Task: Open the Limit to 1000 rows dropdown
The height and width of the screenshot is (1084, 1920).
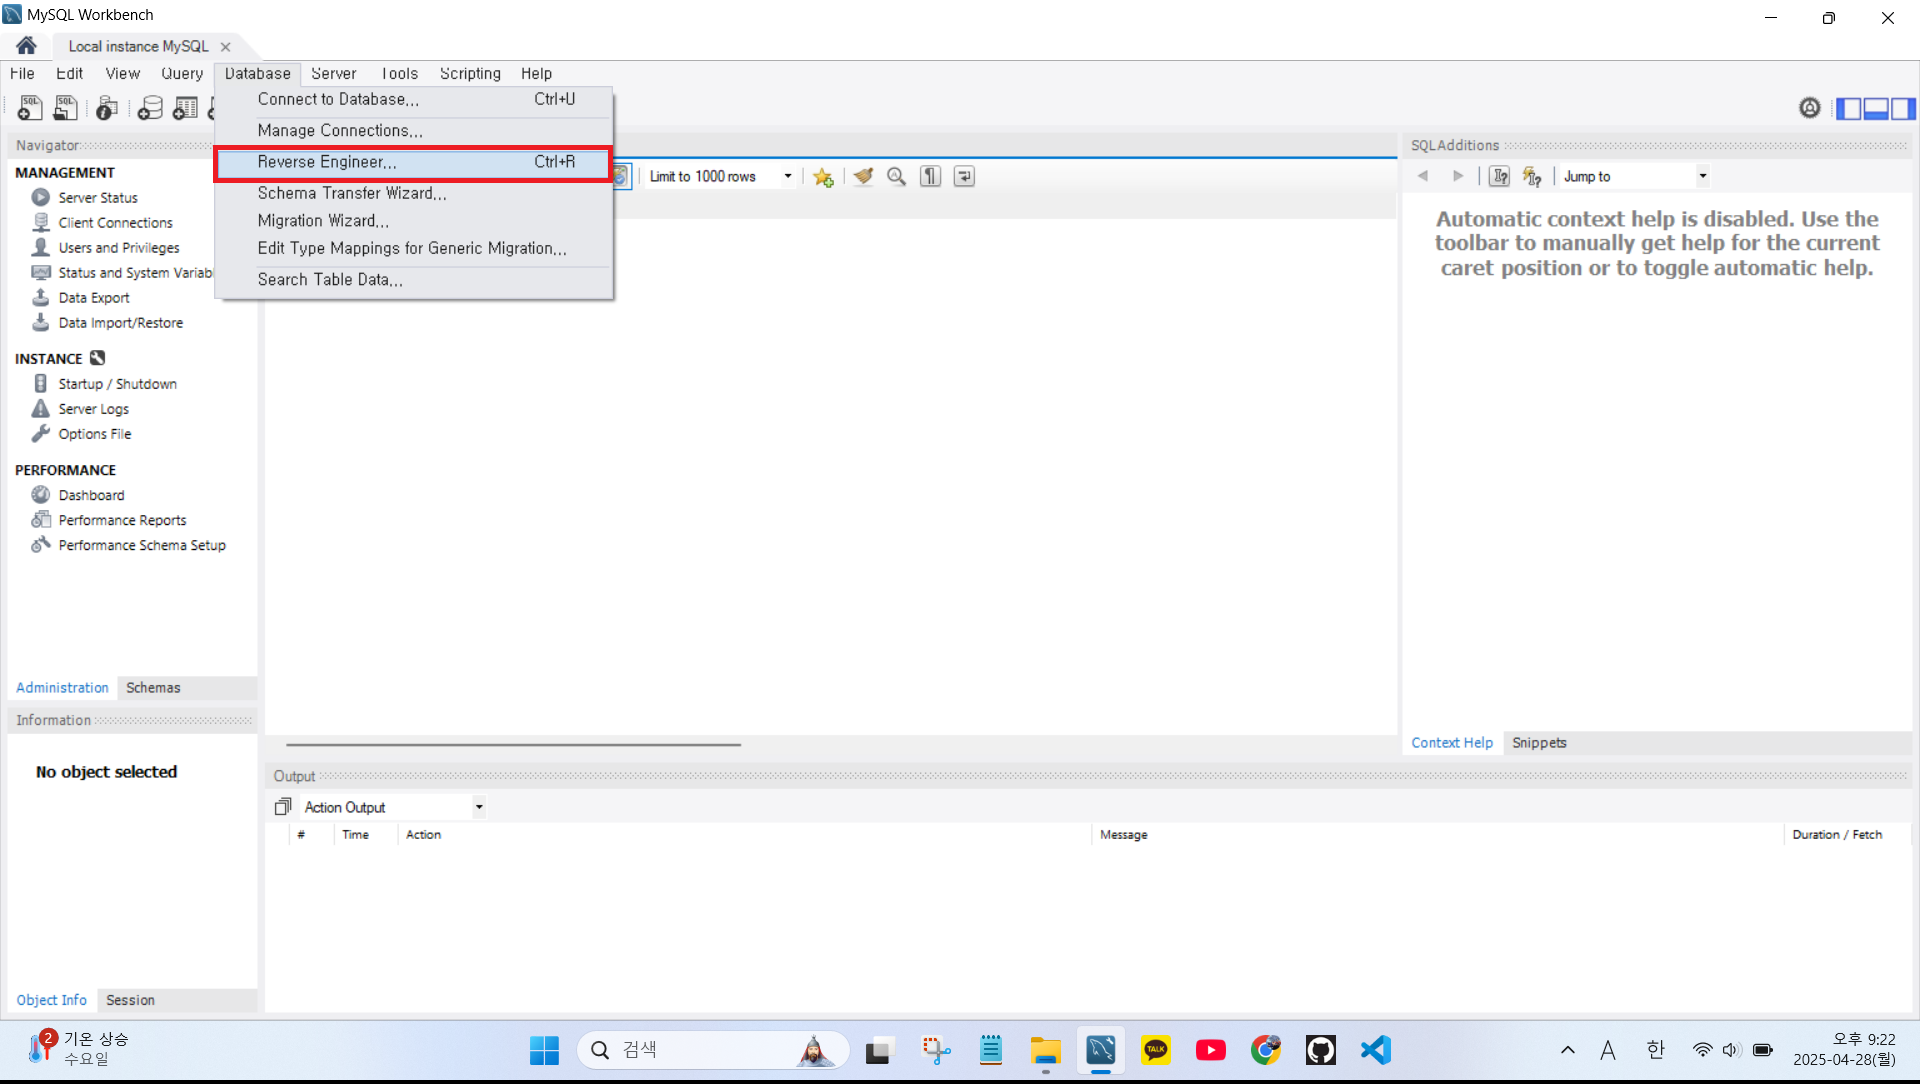Action: pos(788,177)
